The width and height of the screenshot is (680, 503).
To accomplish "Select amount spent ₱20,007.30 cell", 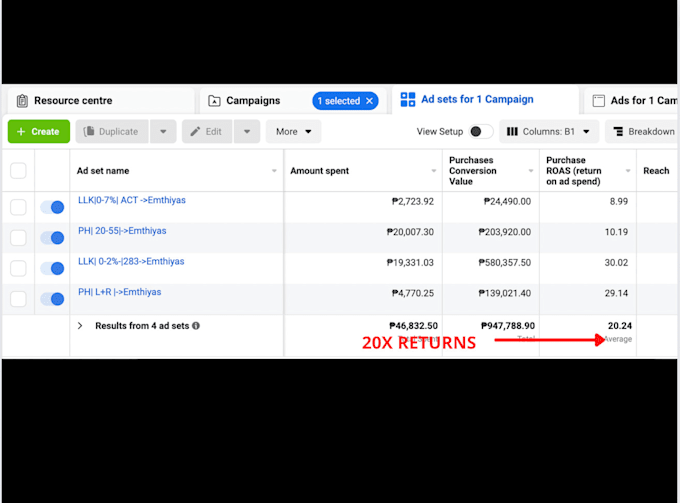I will tap(410, 232).
